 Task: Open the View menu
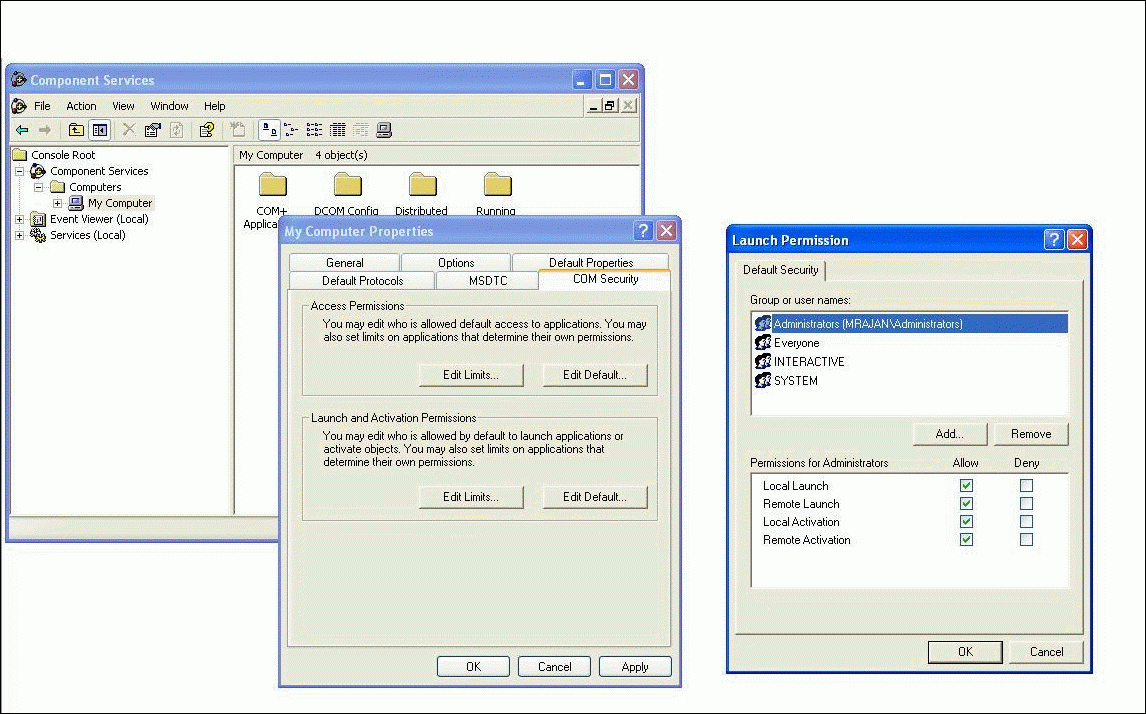coord(123,106)
